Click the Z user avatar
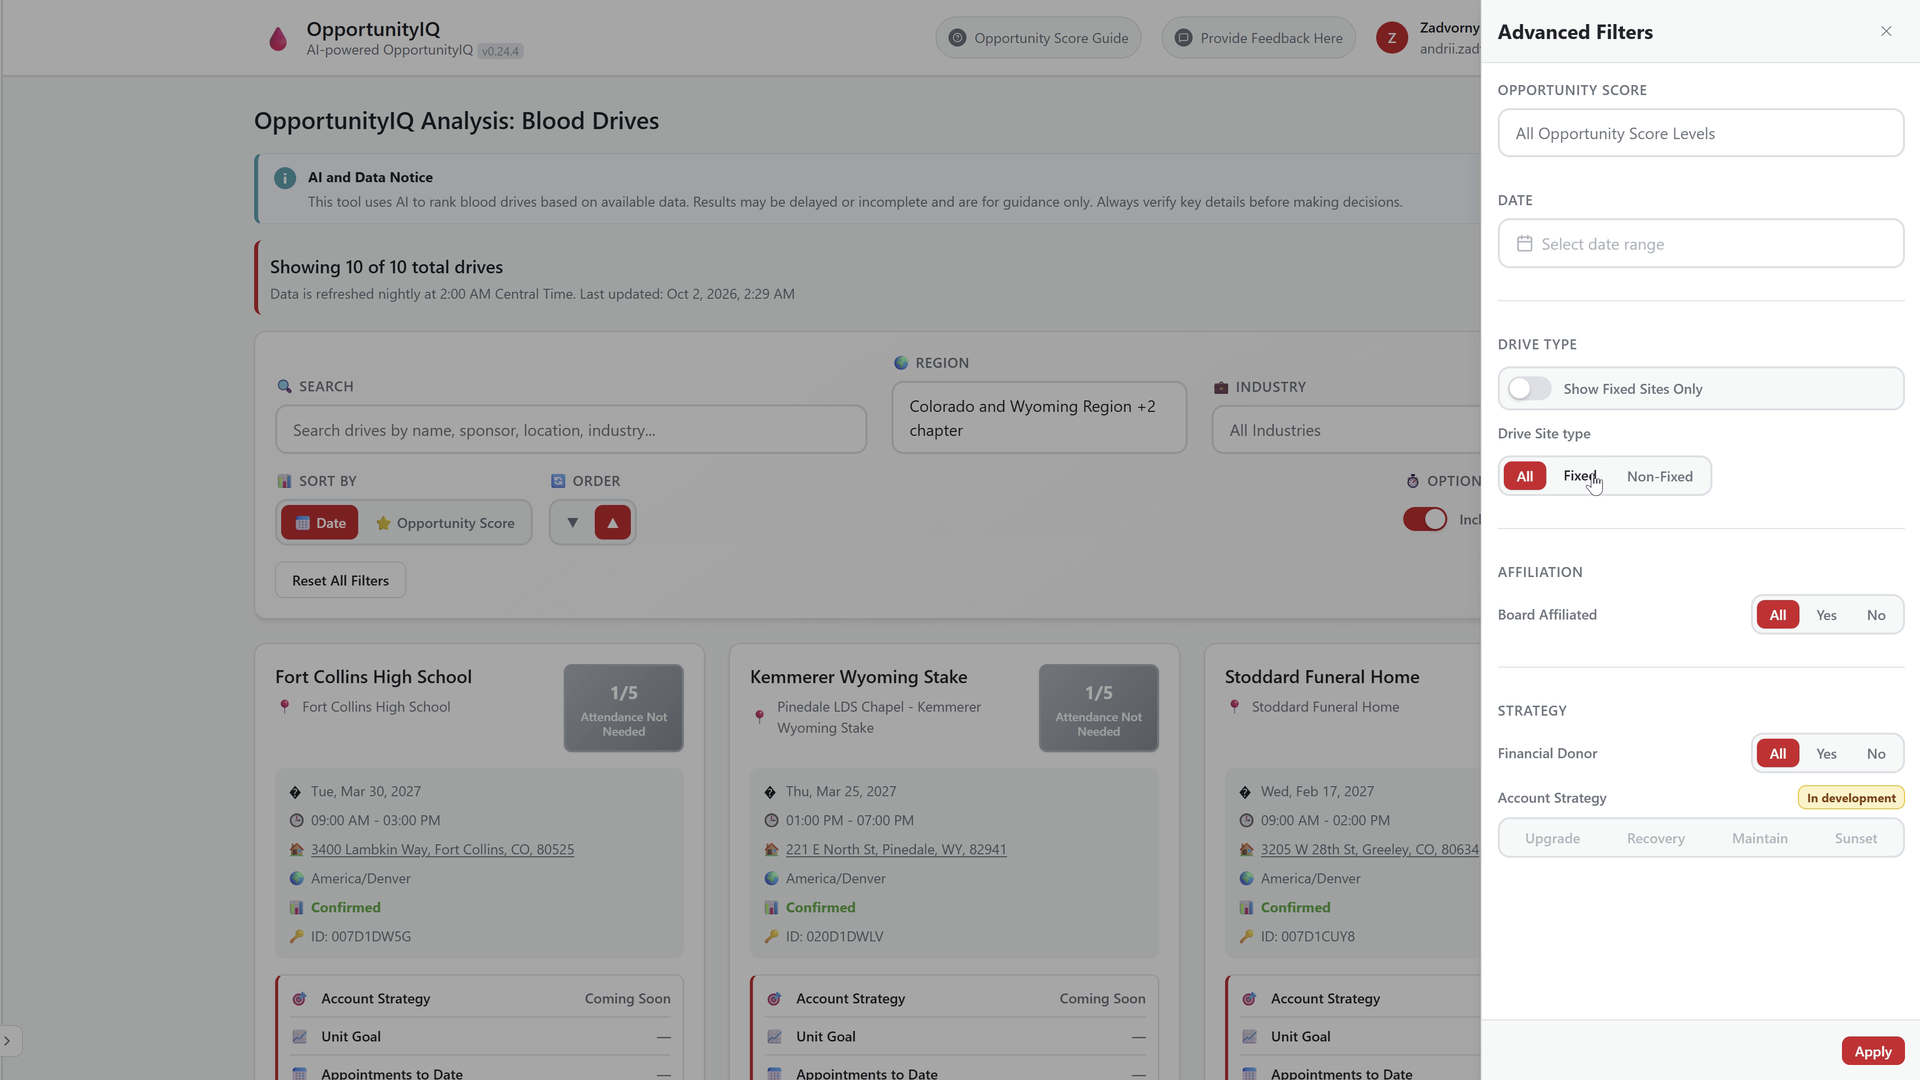Image resolution: width=1920 pixels, height=1080 pixels. click(x=1392, y=38)
